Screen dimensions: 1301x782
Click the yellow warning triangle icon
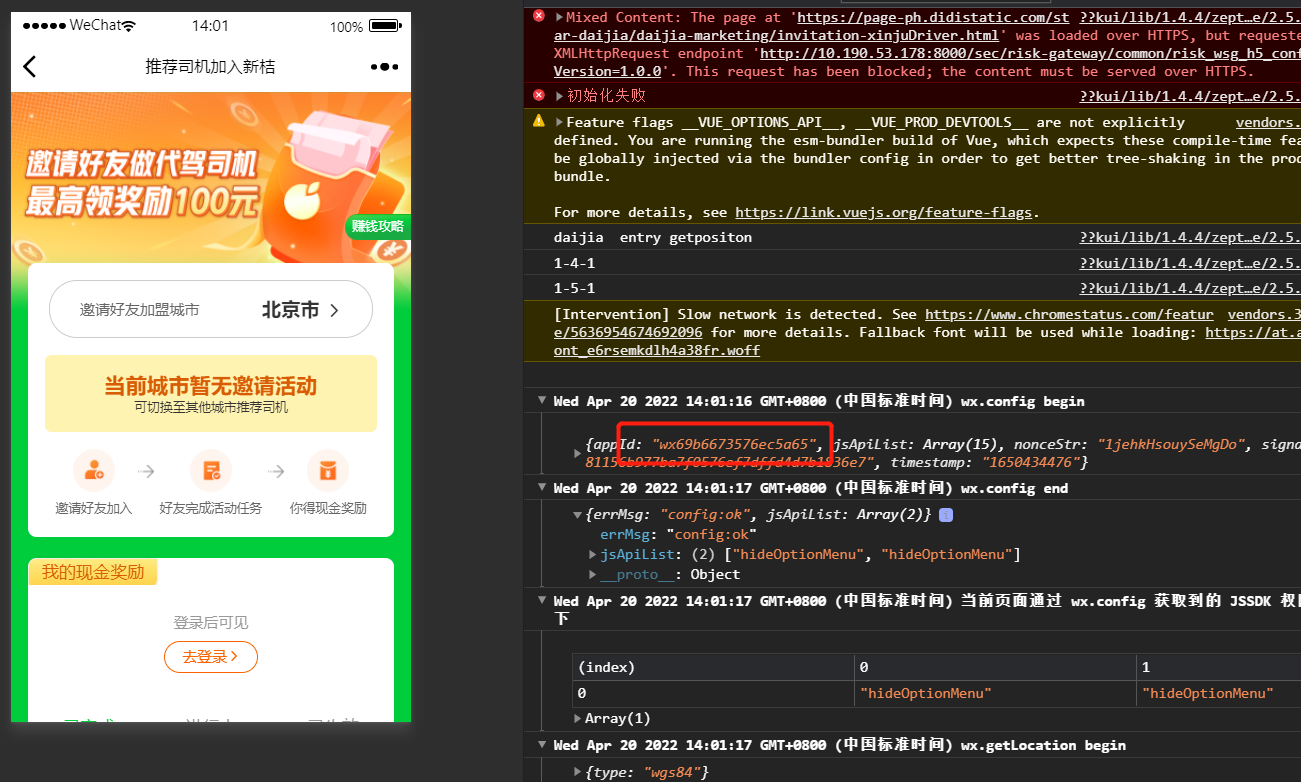coord(539,121)
